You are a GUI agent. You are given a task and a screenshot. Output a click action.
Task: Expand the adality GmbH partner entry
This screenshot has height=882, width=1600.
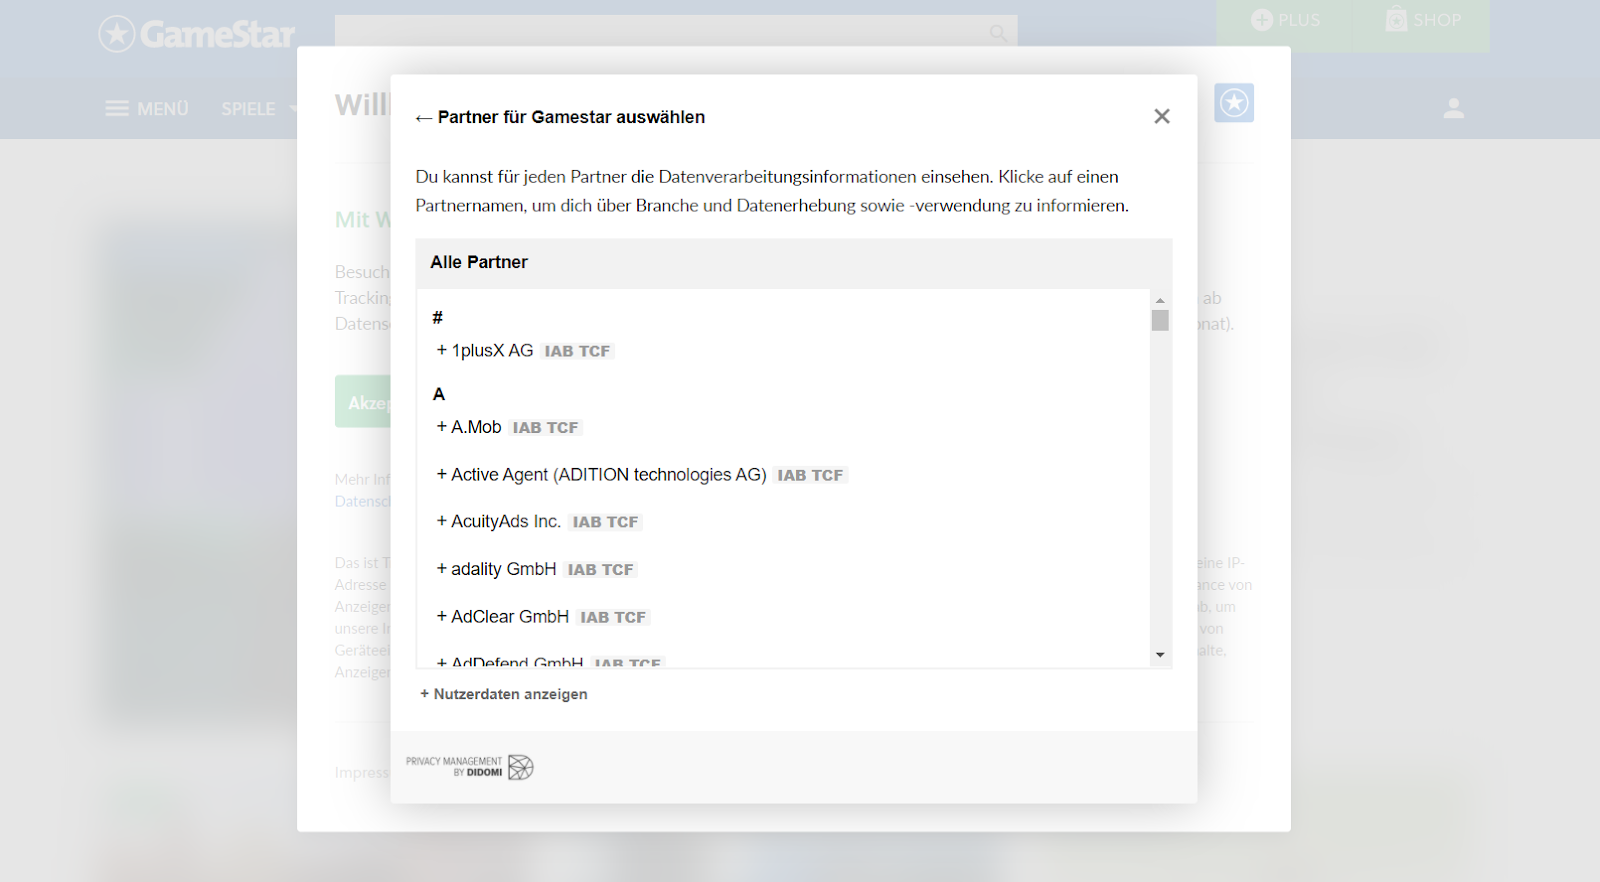coord(496,569)
